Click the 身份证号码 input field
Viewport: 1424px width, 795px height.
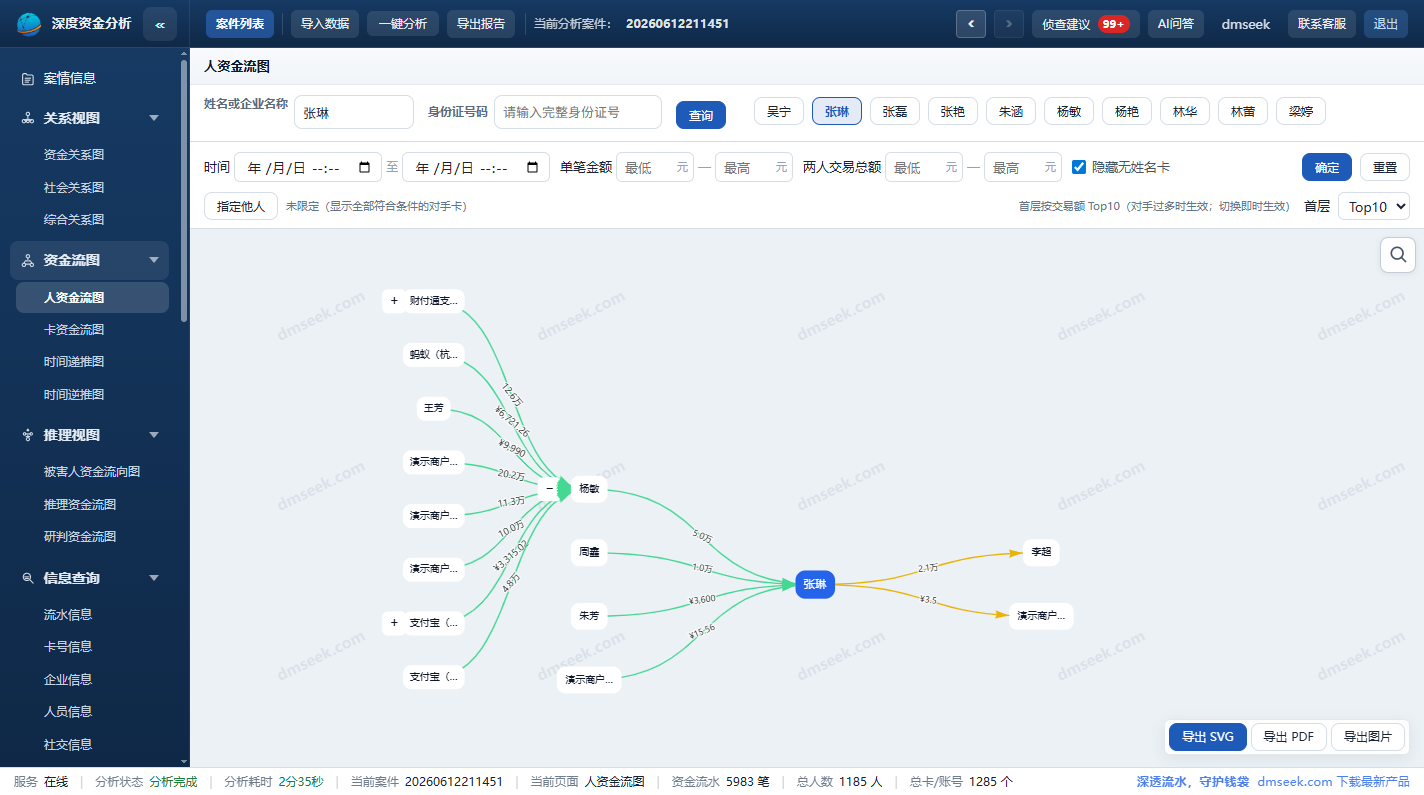[578, 112]
